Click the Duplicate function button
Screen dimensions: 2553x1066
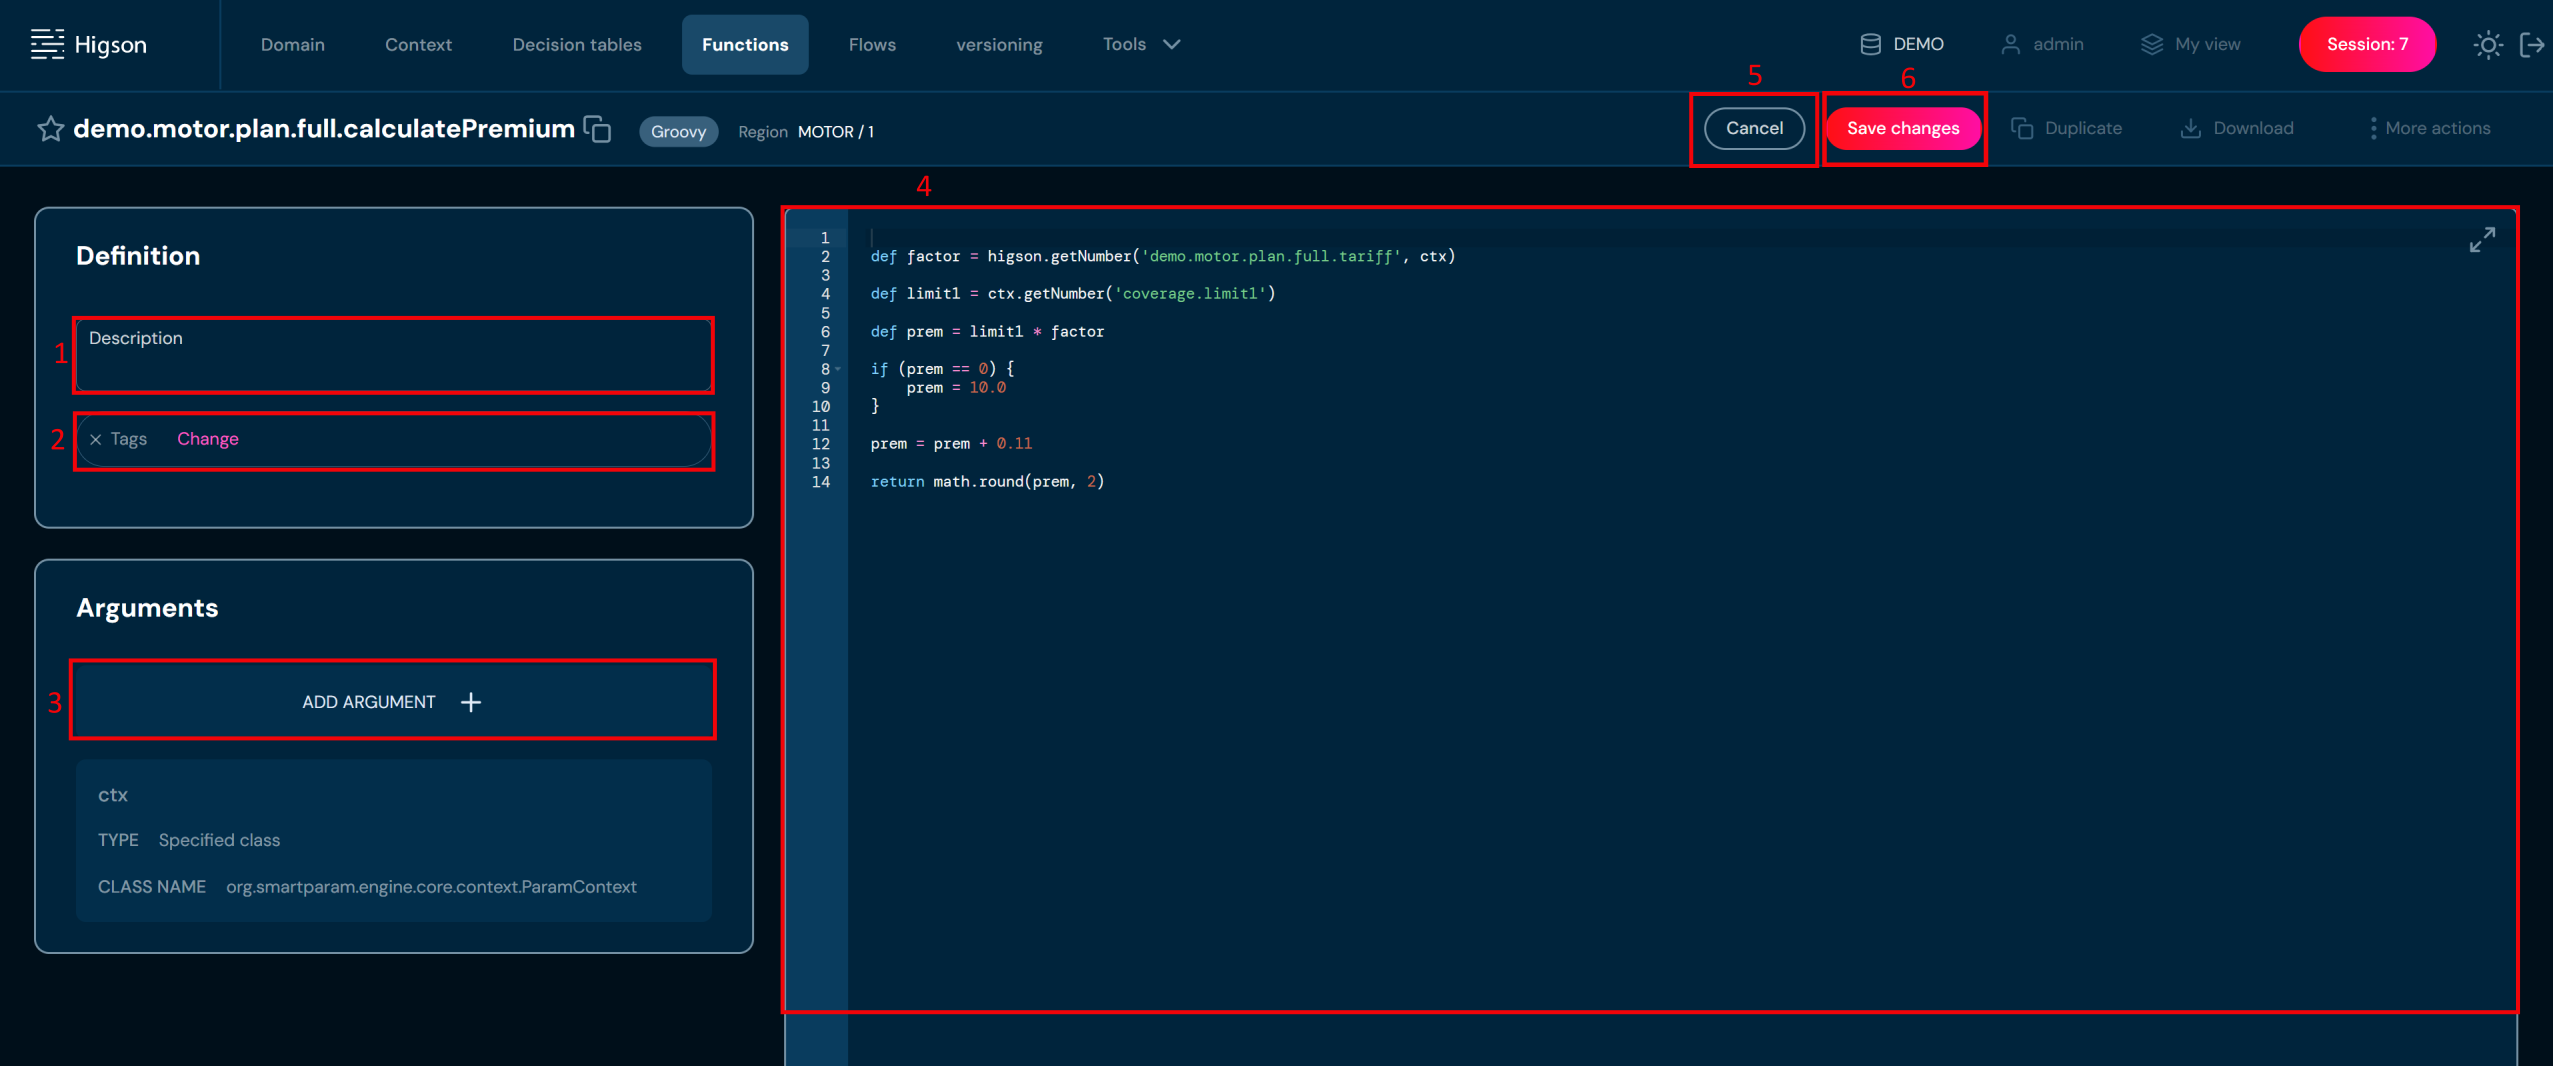(2066, 128)
